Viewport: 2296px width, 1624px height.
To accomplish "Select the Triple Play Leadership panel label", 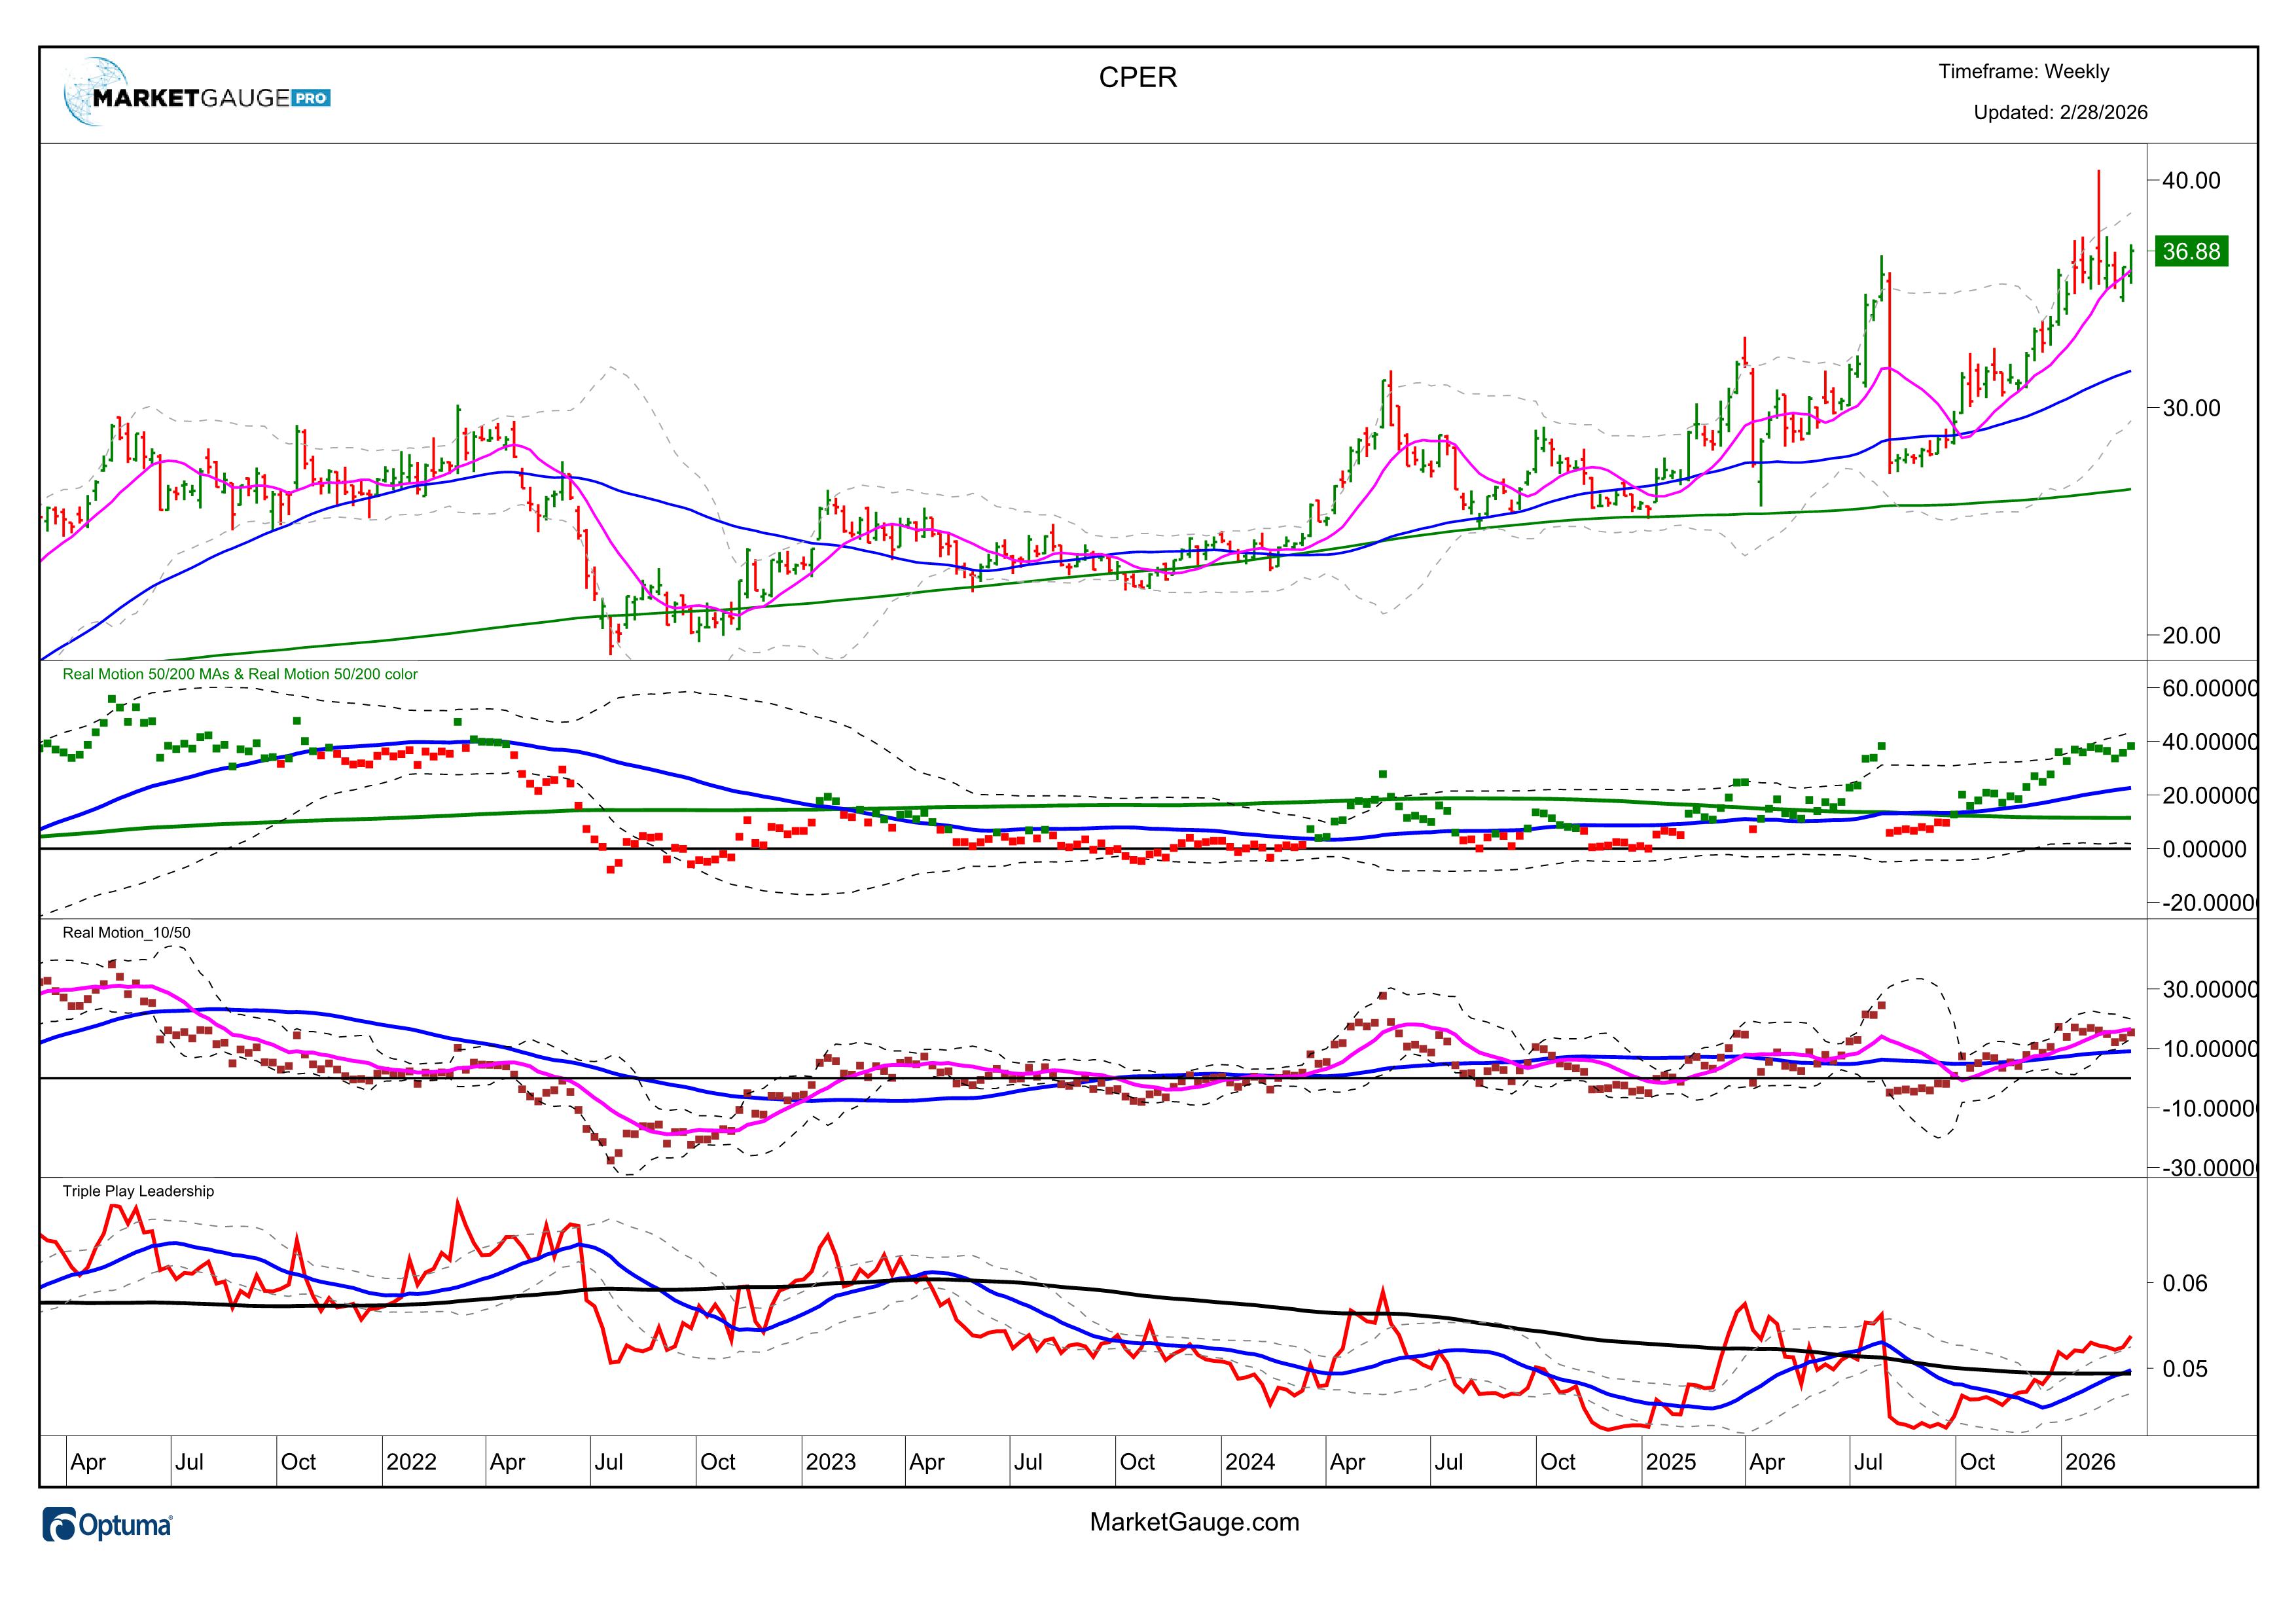I will [x=138, y=1191].
